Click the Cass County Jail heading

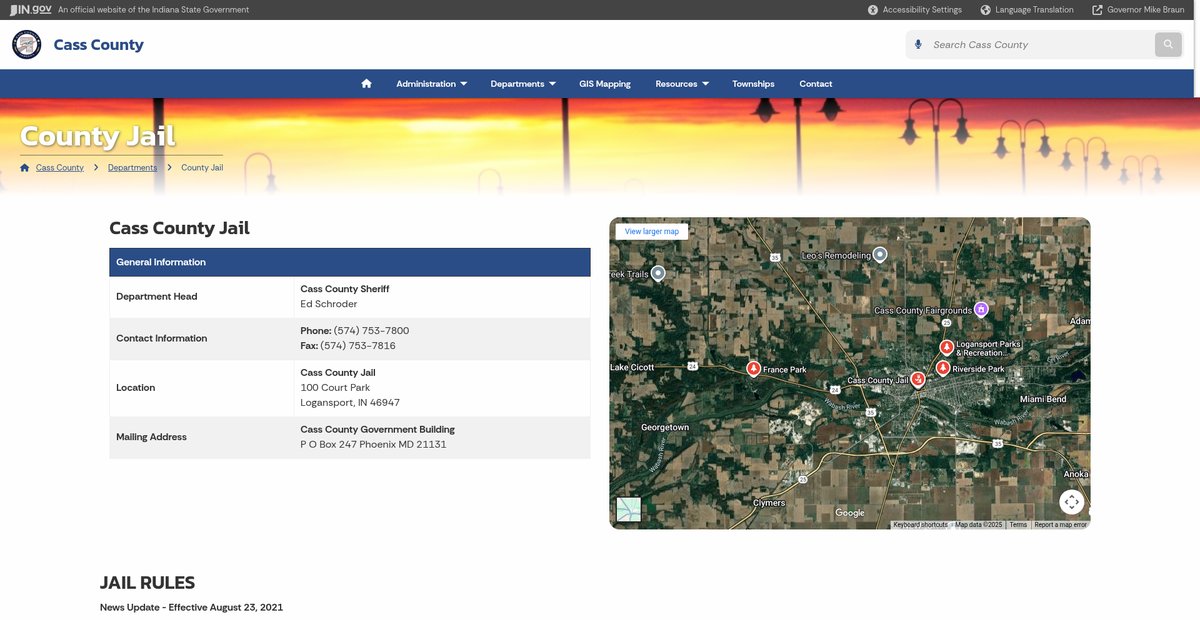[179, 228]
